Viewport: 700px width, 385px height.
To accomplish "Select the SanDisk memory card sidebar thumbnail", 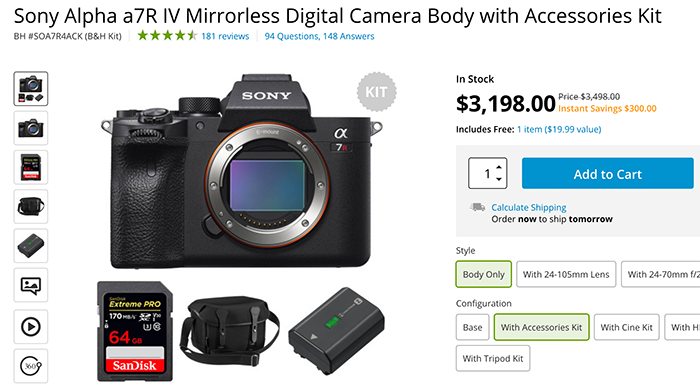I will click(31, 167).
